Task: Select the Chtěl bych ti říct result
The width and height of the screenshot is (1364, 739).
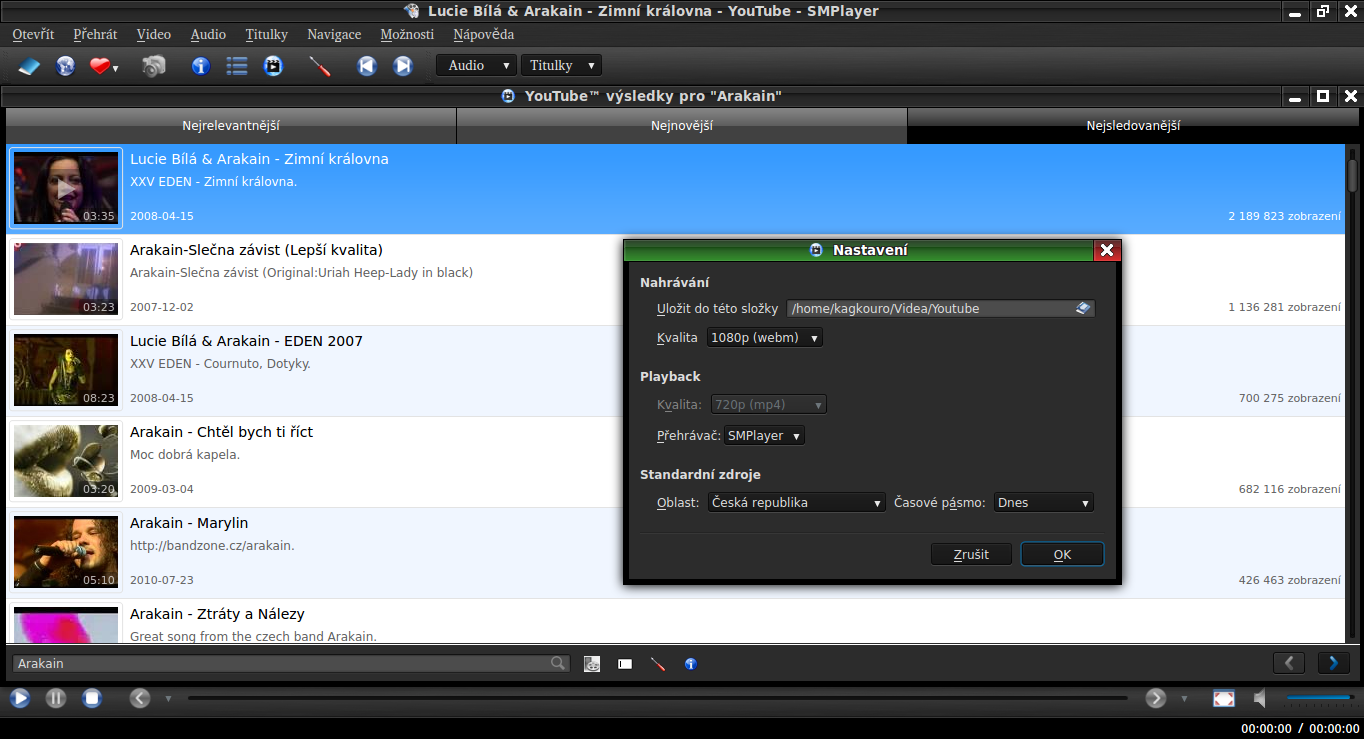Action: pos(676,461)
